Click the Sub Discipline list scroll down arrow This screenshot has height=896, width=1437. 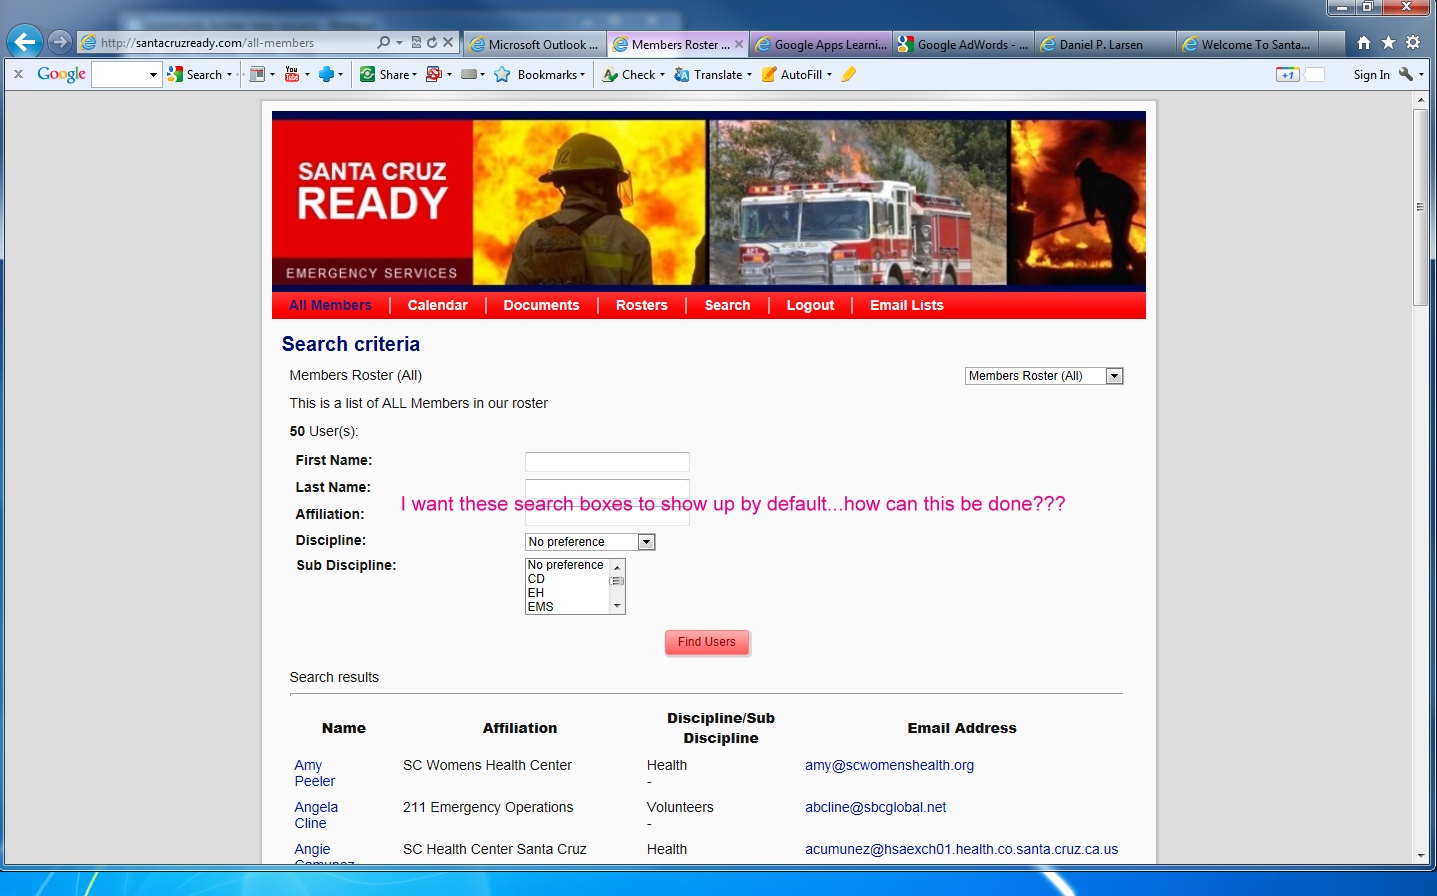point(617,606)
